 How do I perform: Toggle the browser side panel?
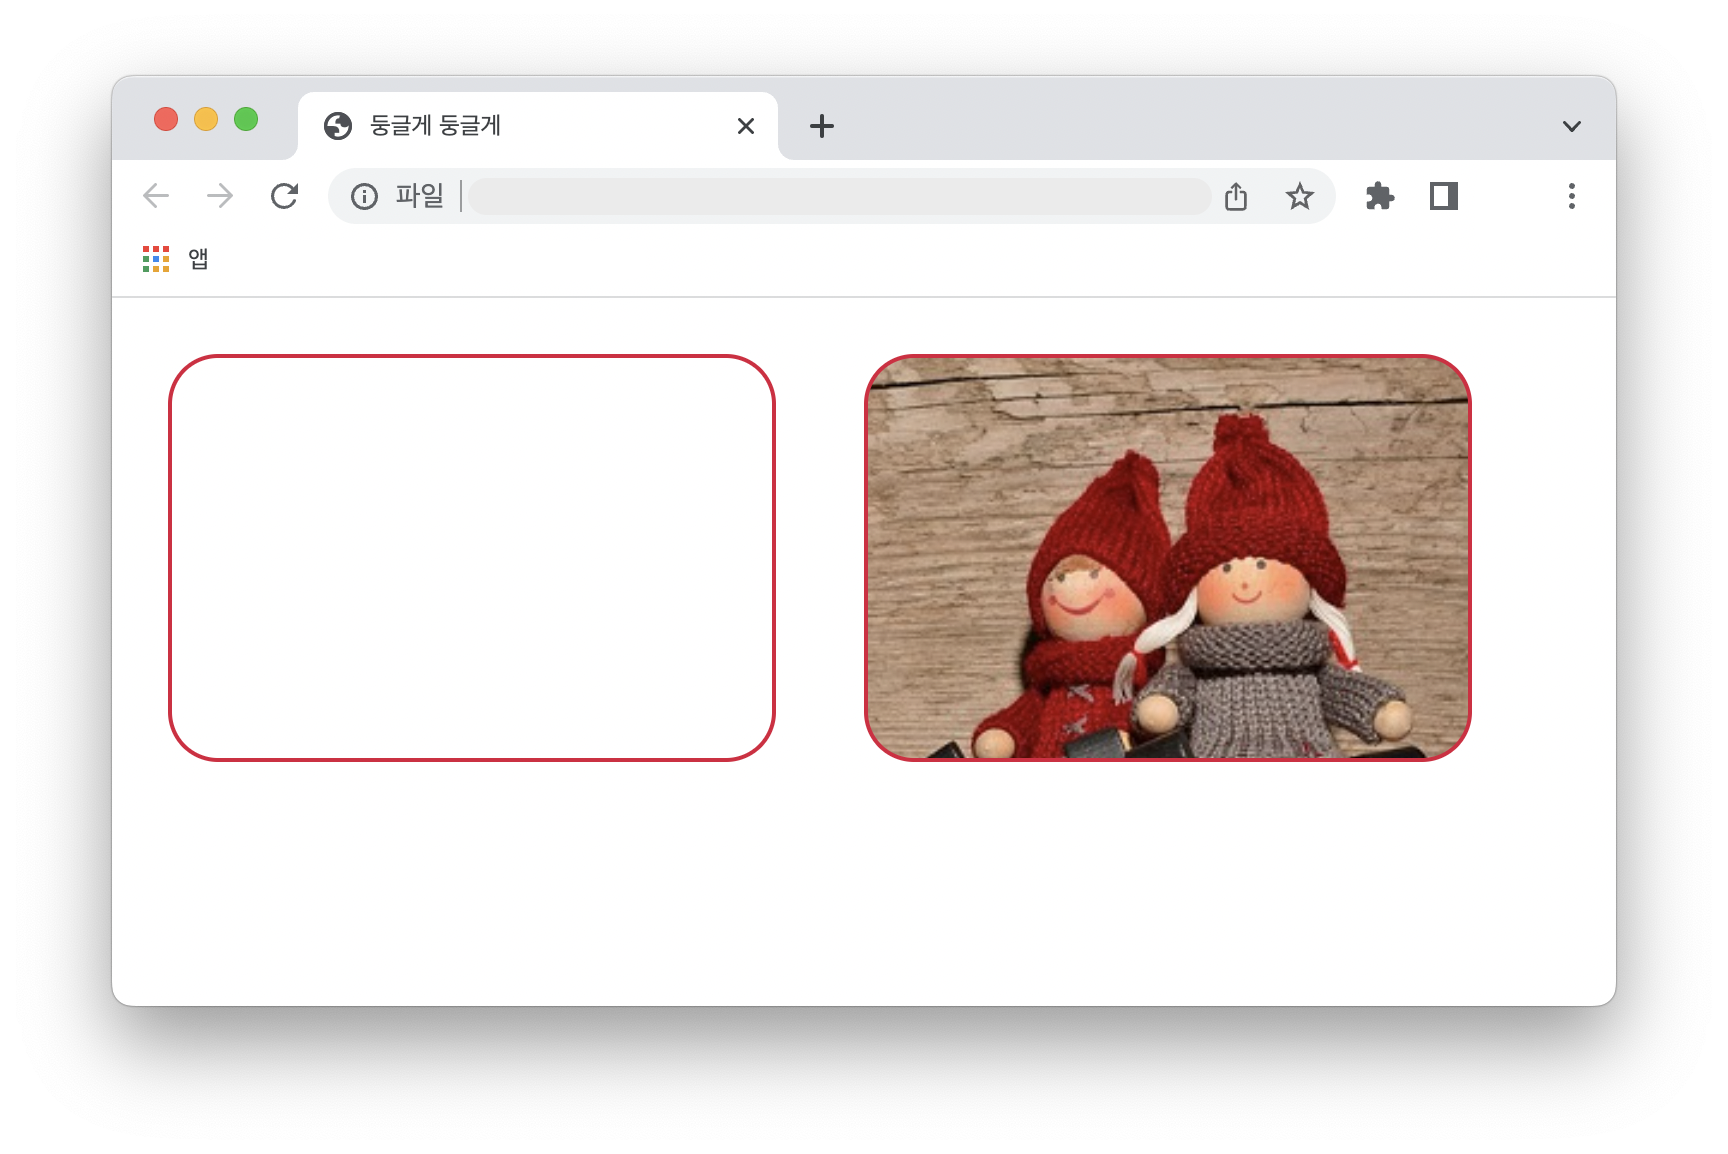click(1444, 196)
